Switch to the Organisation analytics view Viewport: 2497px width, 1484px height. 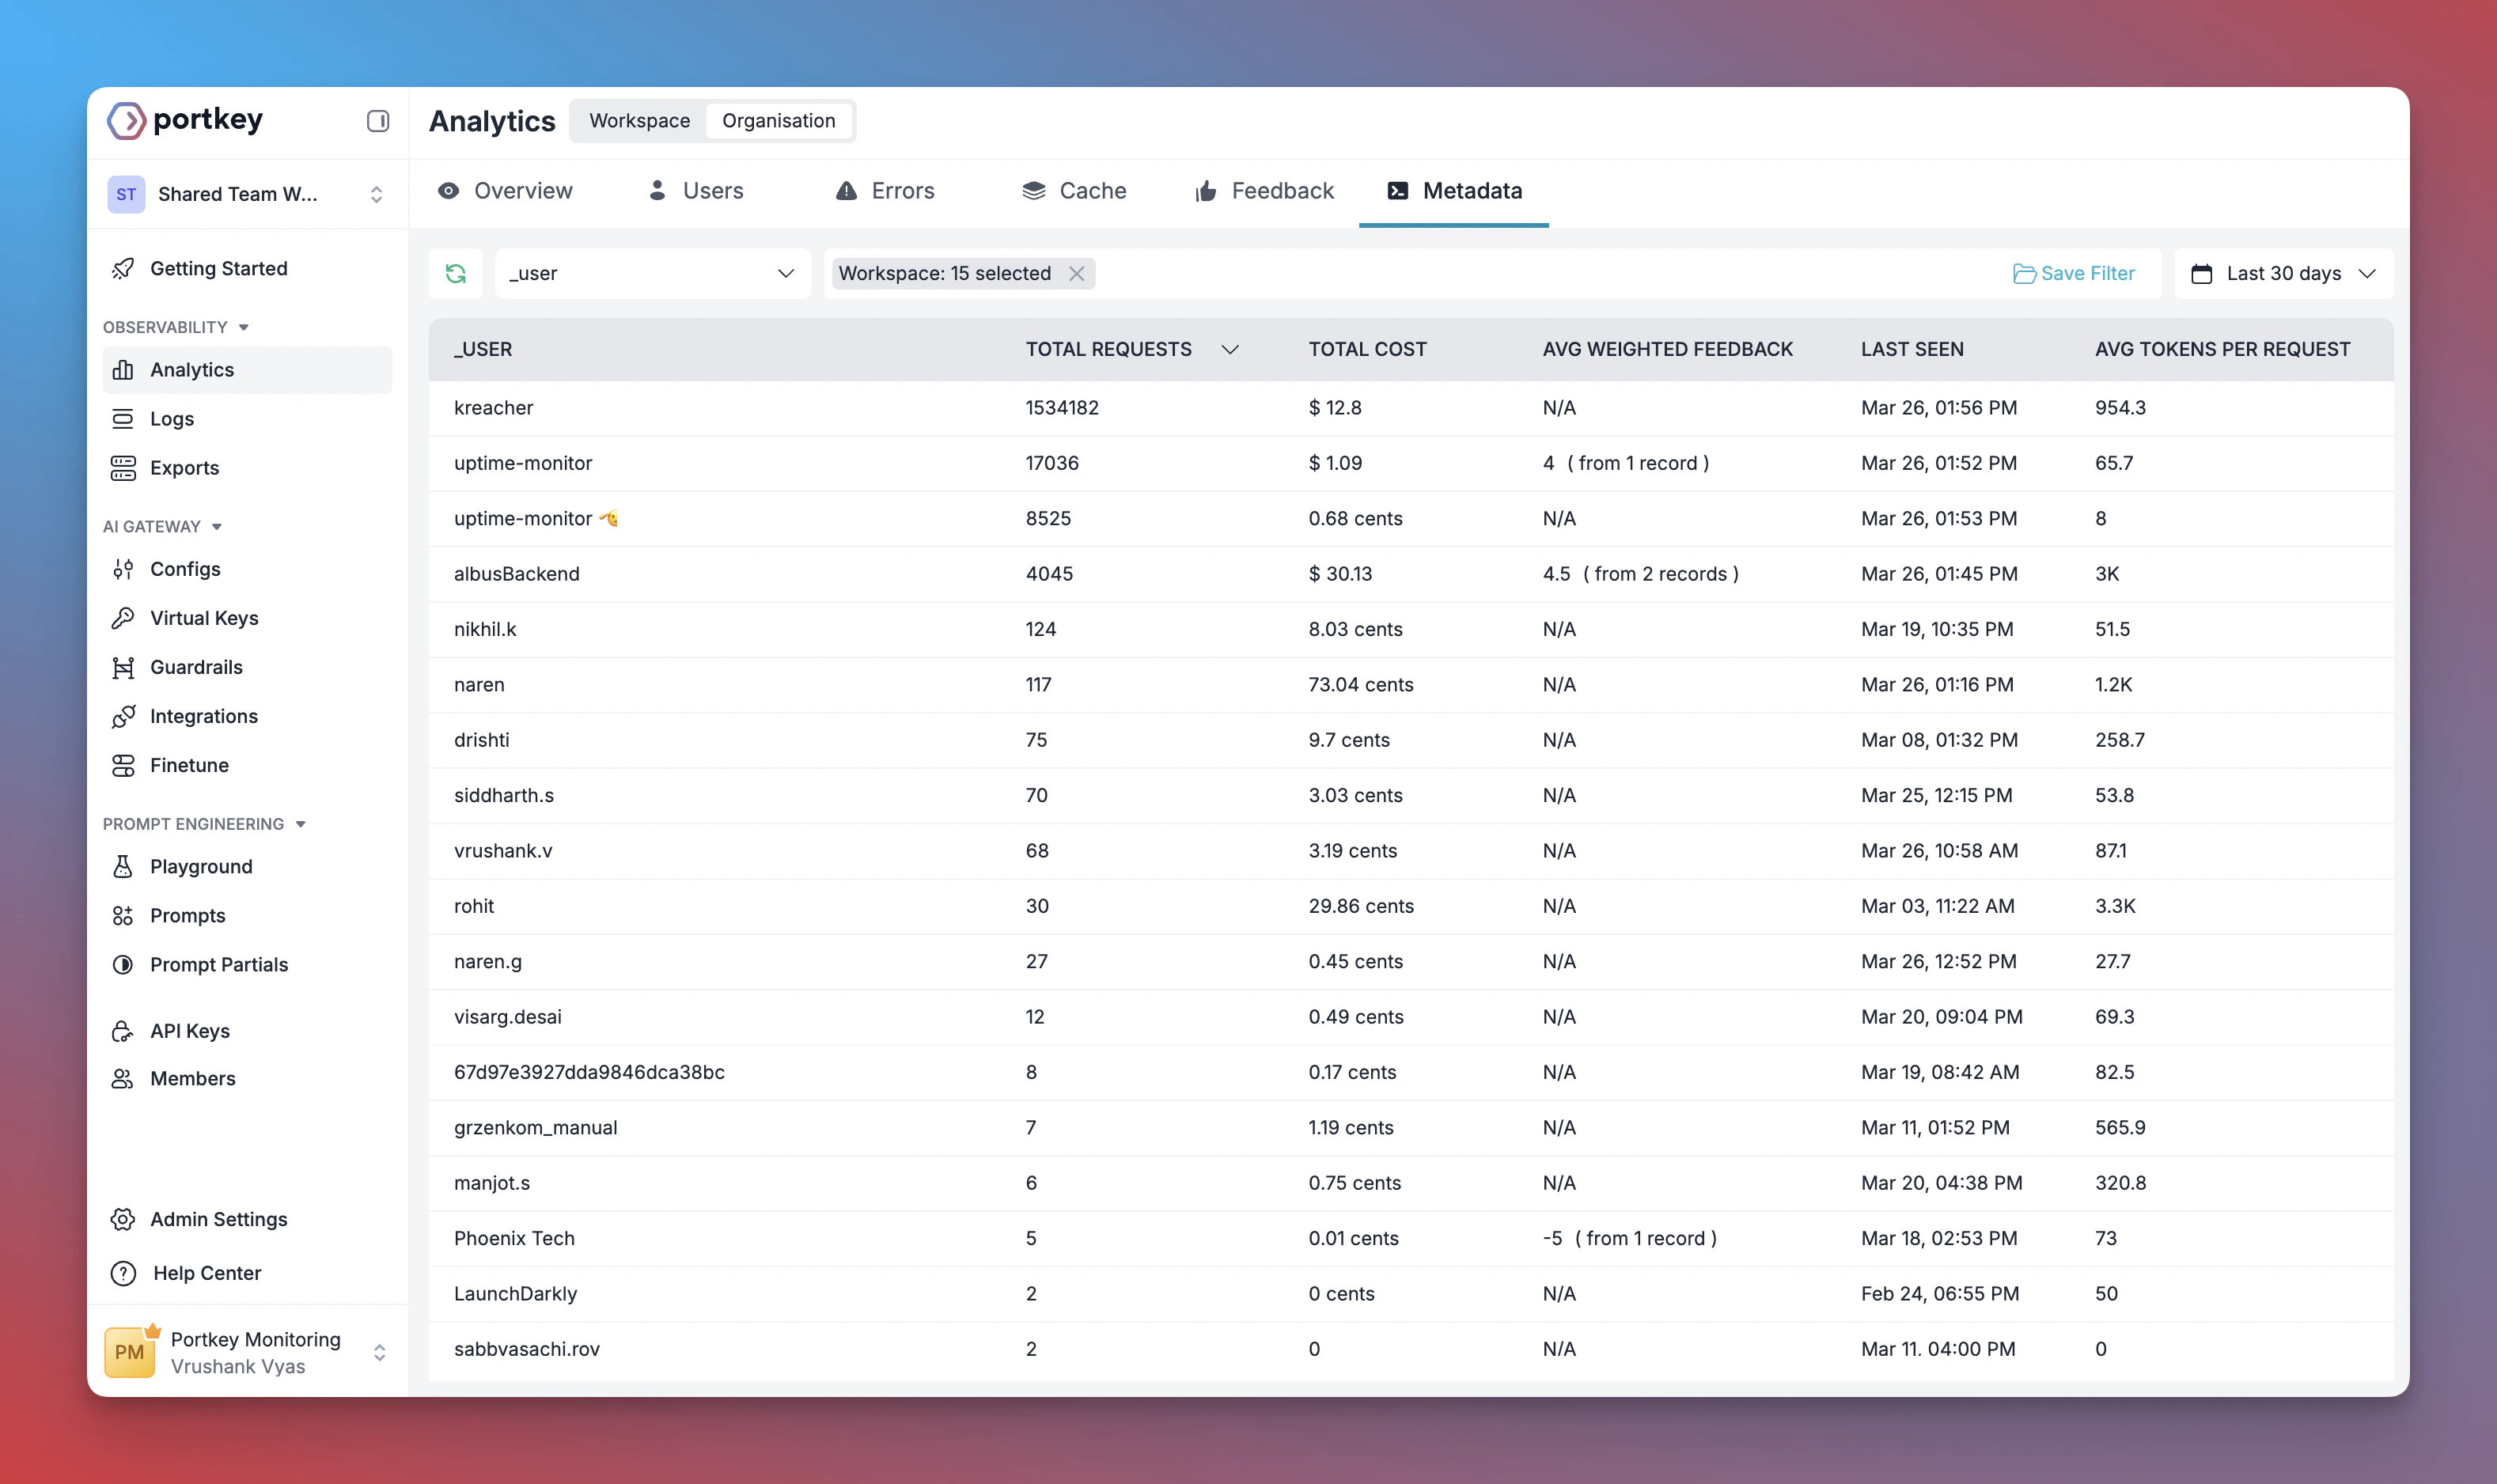[779, 120]
